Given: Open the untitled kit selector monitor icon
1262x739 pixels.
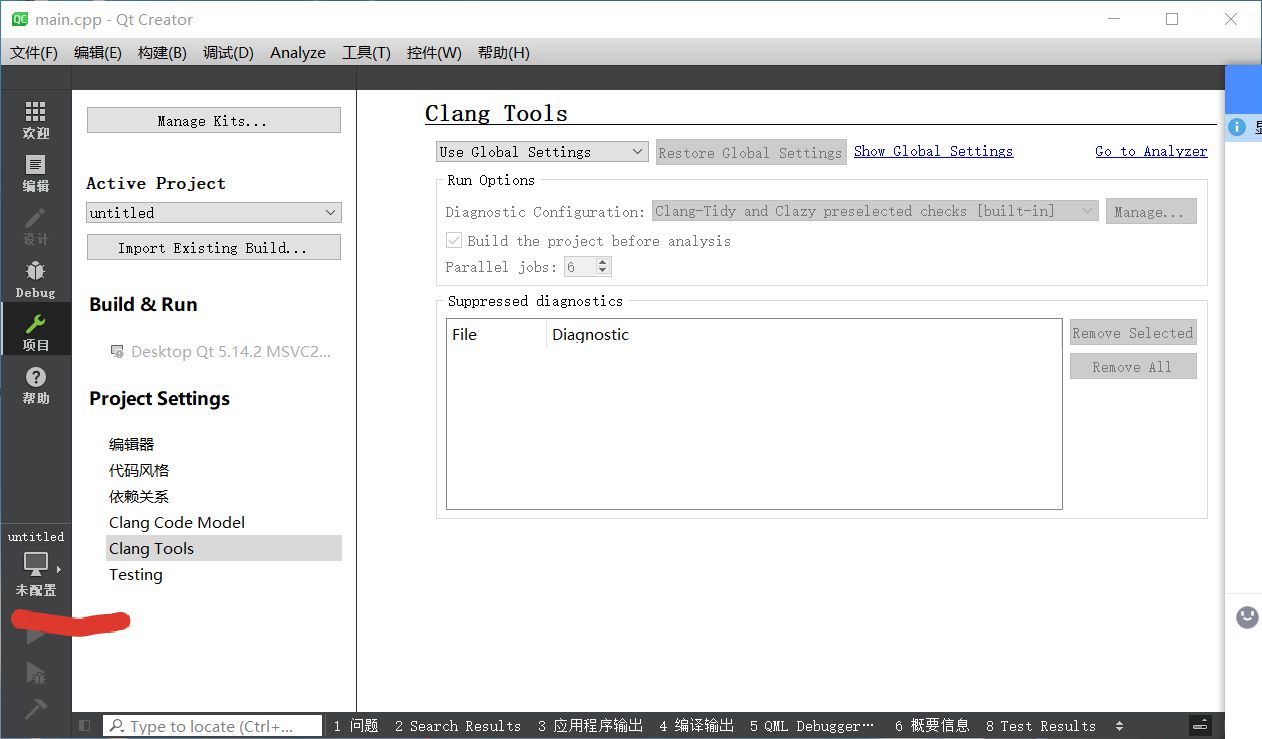Looking at the screenshot, I should click(x=36, y=563).
